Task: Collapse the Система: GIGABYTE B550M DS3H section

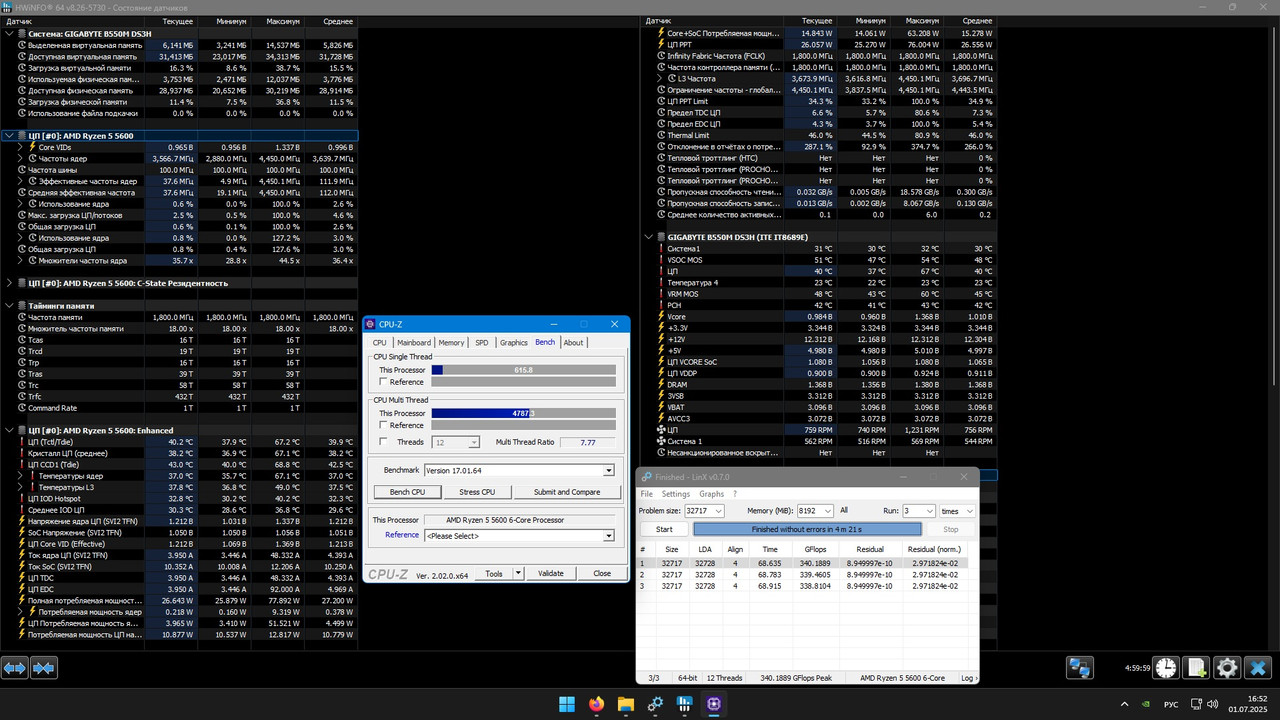Action: pyautogui.click(x=9, y=33)
